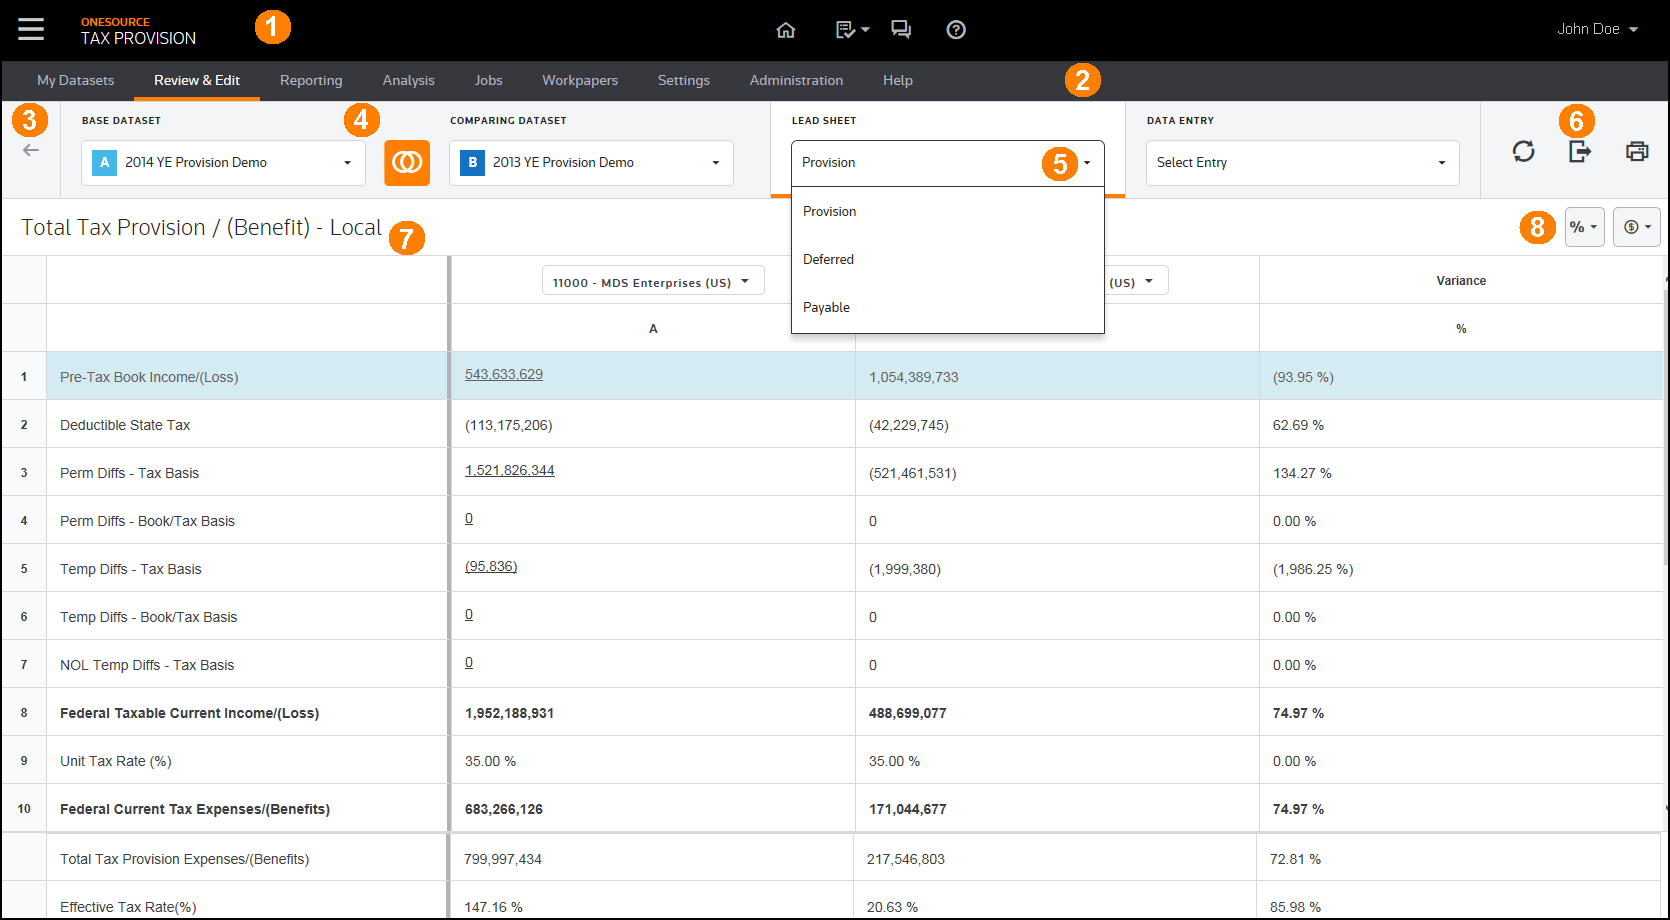
Task: Click the help question mark icon
Action: pos(956,30)
